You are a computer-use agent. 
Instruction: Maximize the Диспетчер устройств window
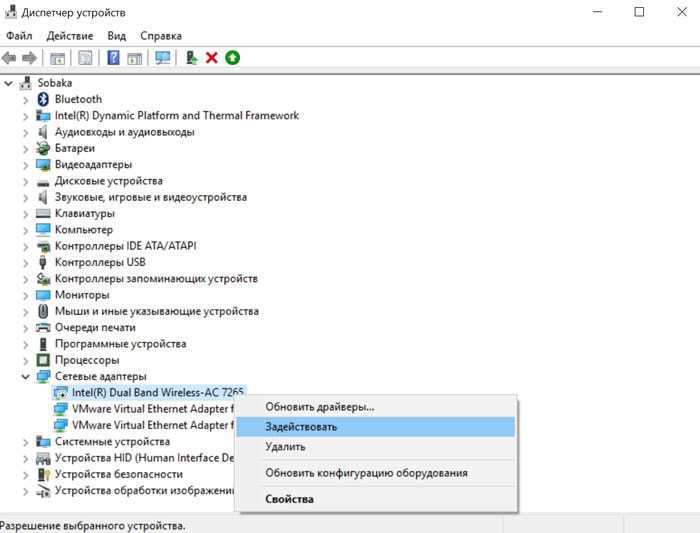coord(639,12)
